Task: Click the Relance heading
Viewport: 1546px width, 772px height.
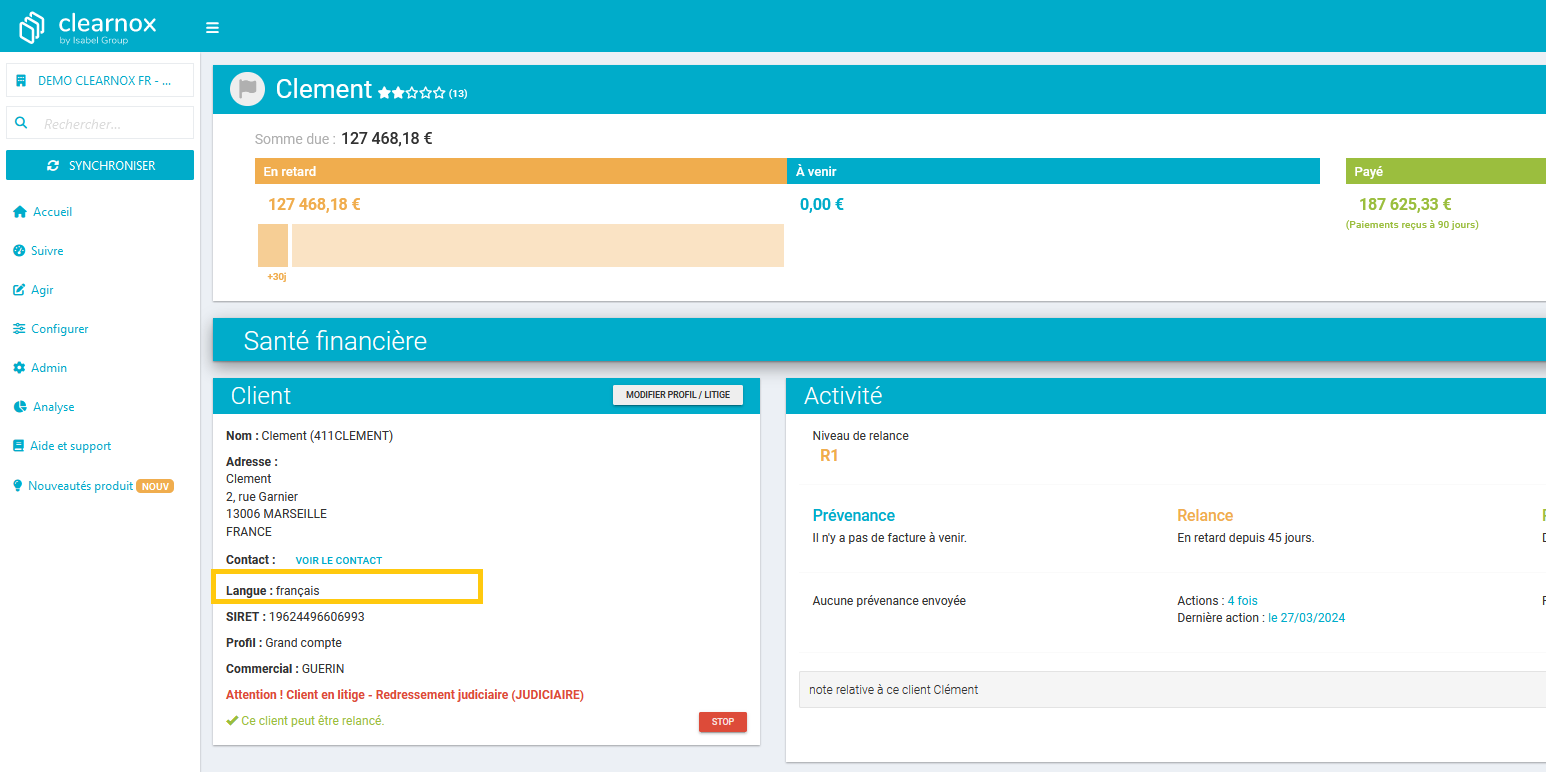Action: click(x=1205, y=516)
